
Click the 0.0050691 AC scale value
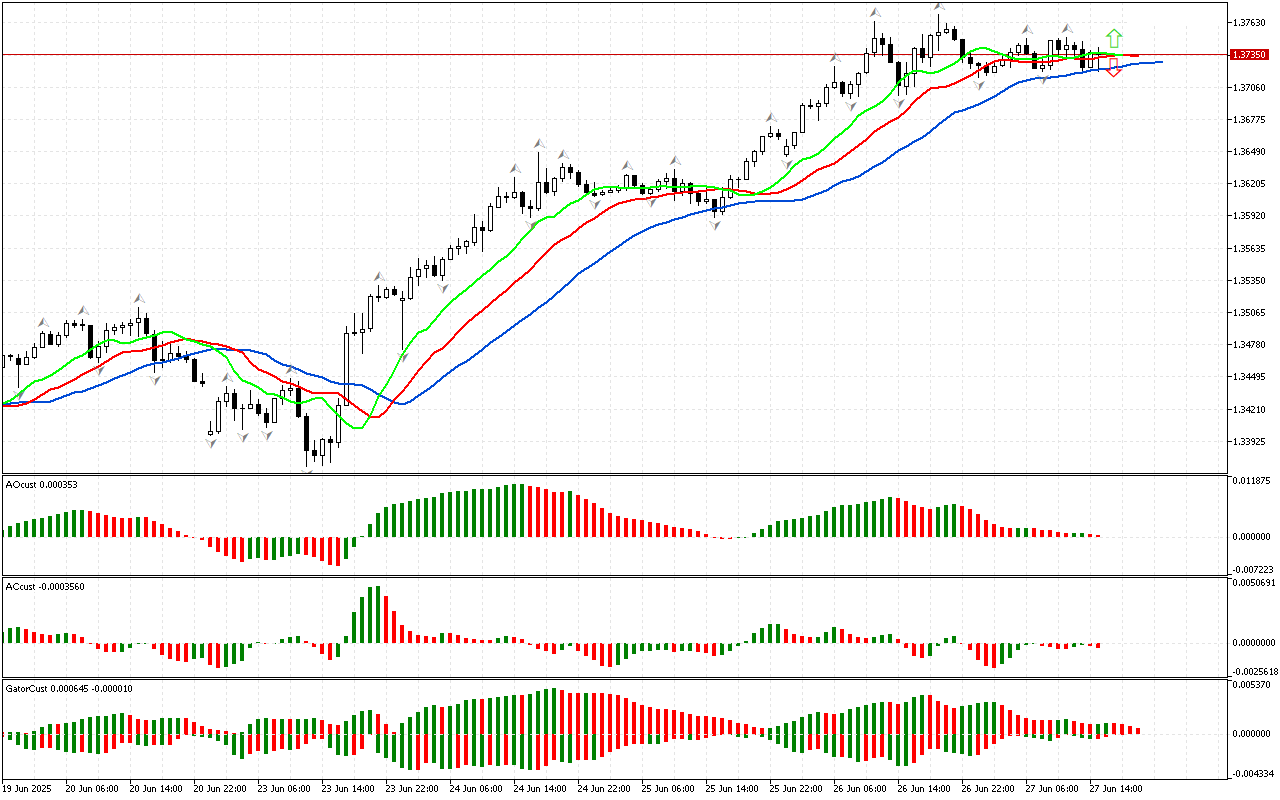click(1252, 582)
